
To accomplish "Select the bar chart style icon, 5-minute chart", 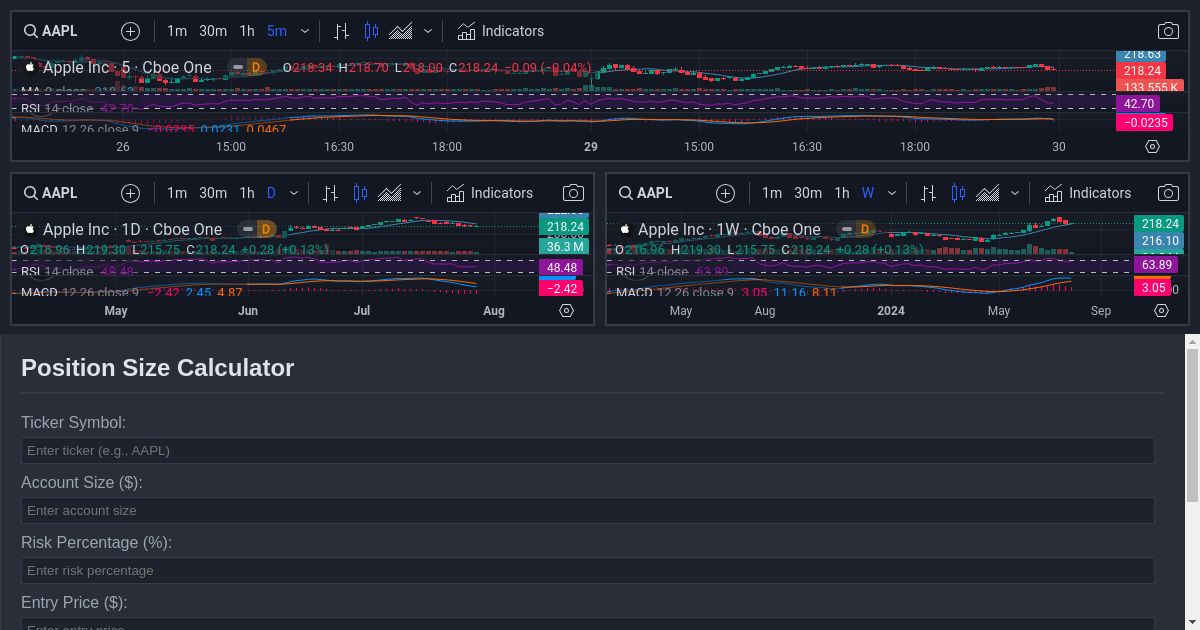I will [x=341, y=31].
